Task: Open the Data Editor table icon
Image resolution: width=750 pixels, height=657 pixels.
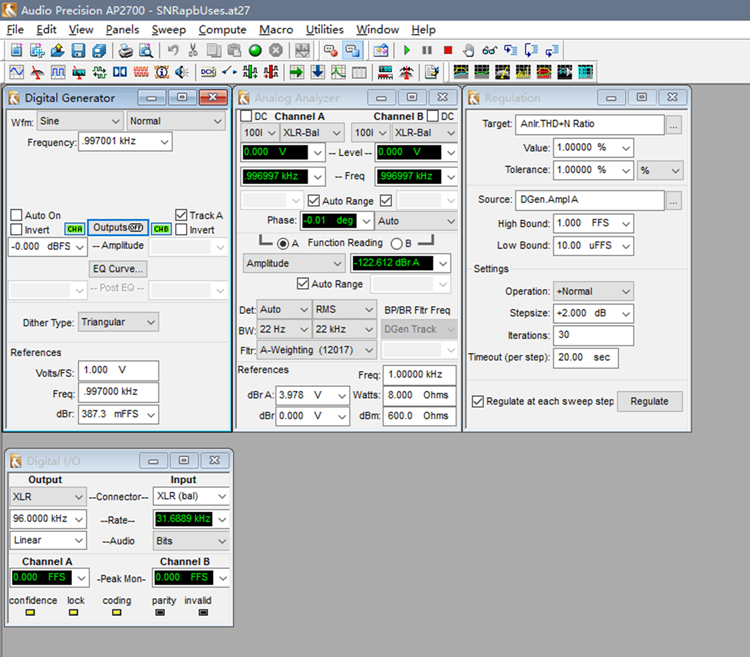Action: 359,72
